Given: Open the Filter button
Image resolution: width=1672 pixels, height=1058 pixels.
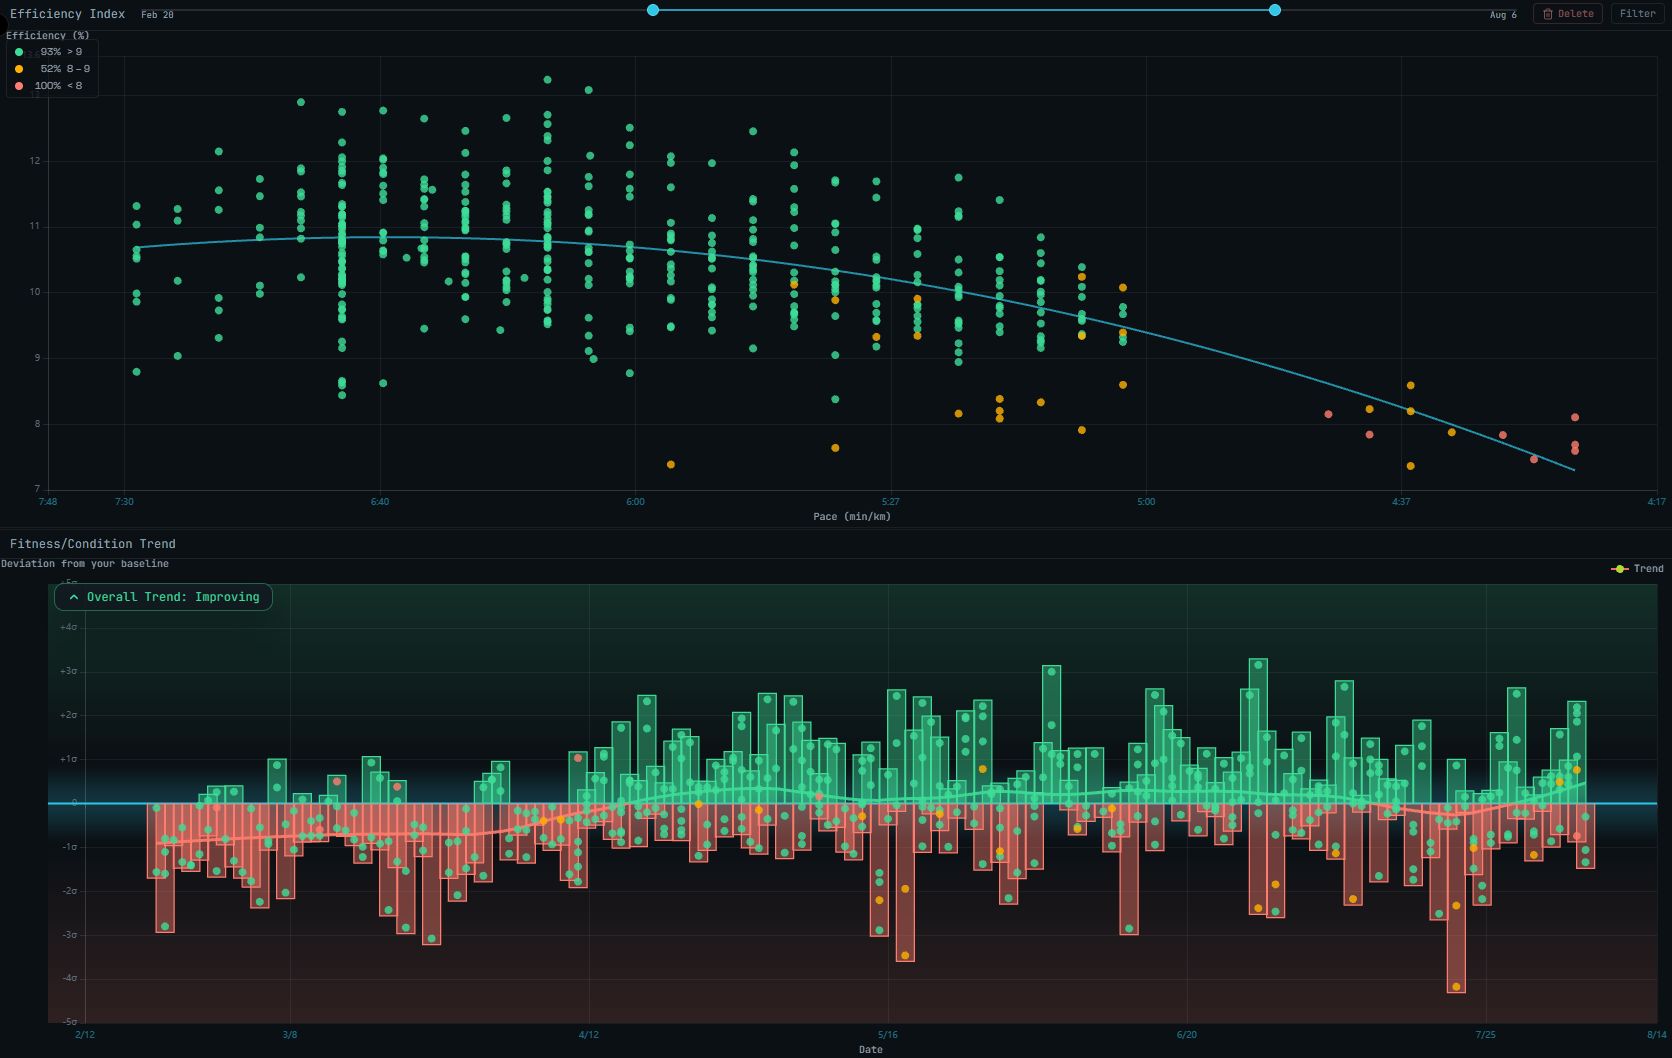Looking at the screenshot, I should pos(1637,14).
